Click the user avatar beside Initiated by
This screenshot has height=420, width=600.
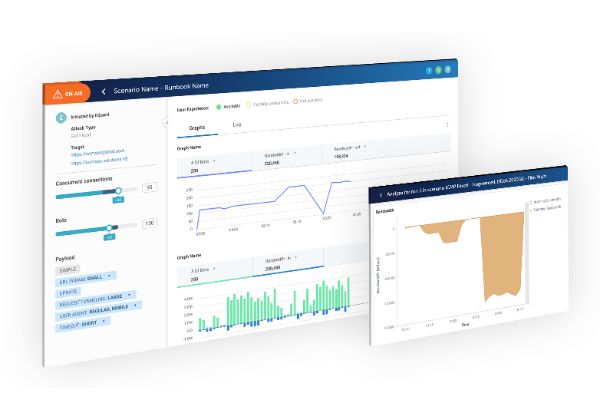tap(61, 117)
